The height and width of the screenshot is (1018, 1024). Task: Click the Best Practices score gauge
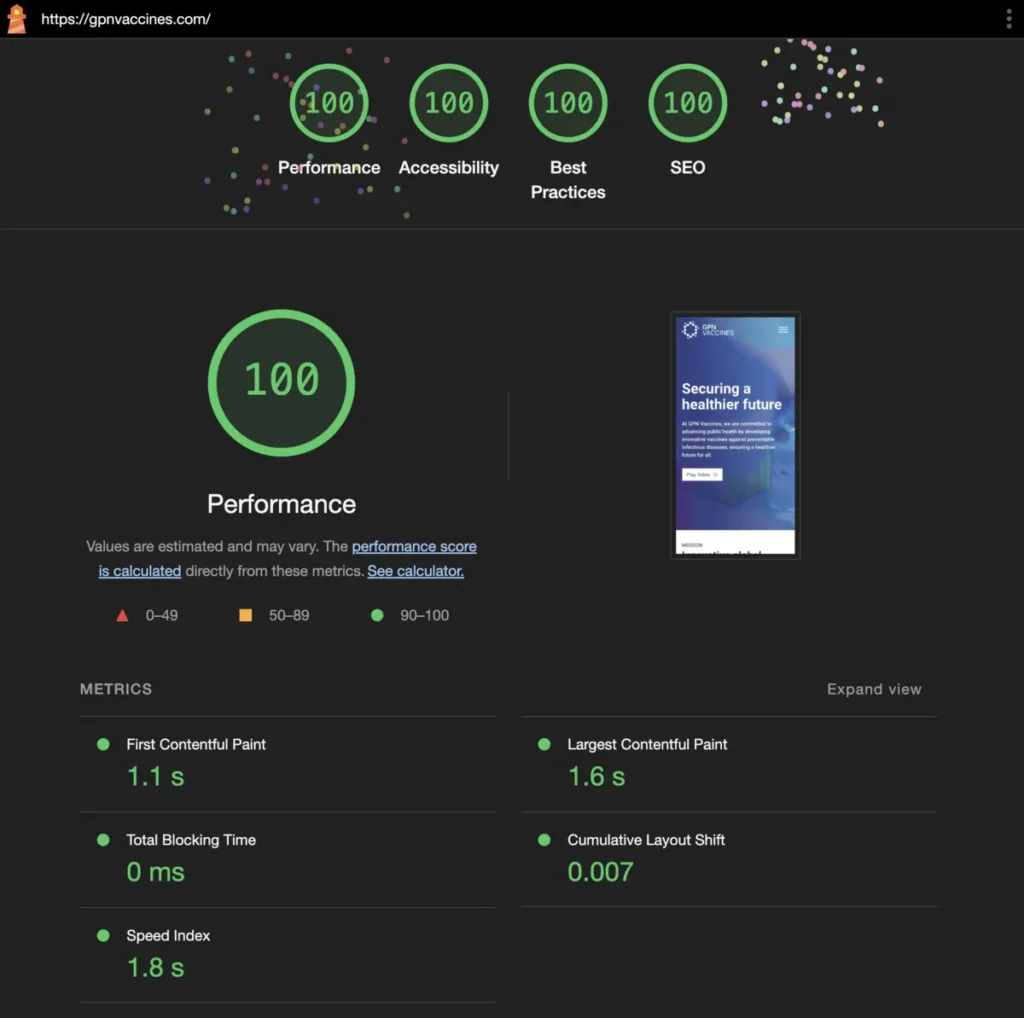[x=568, y=103]
